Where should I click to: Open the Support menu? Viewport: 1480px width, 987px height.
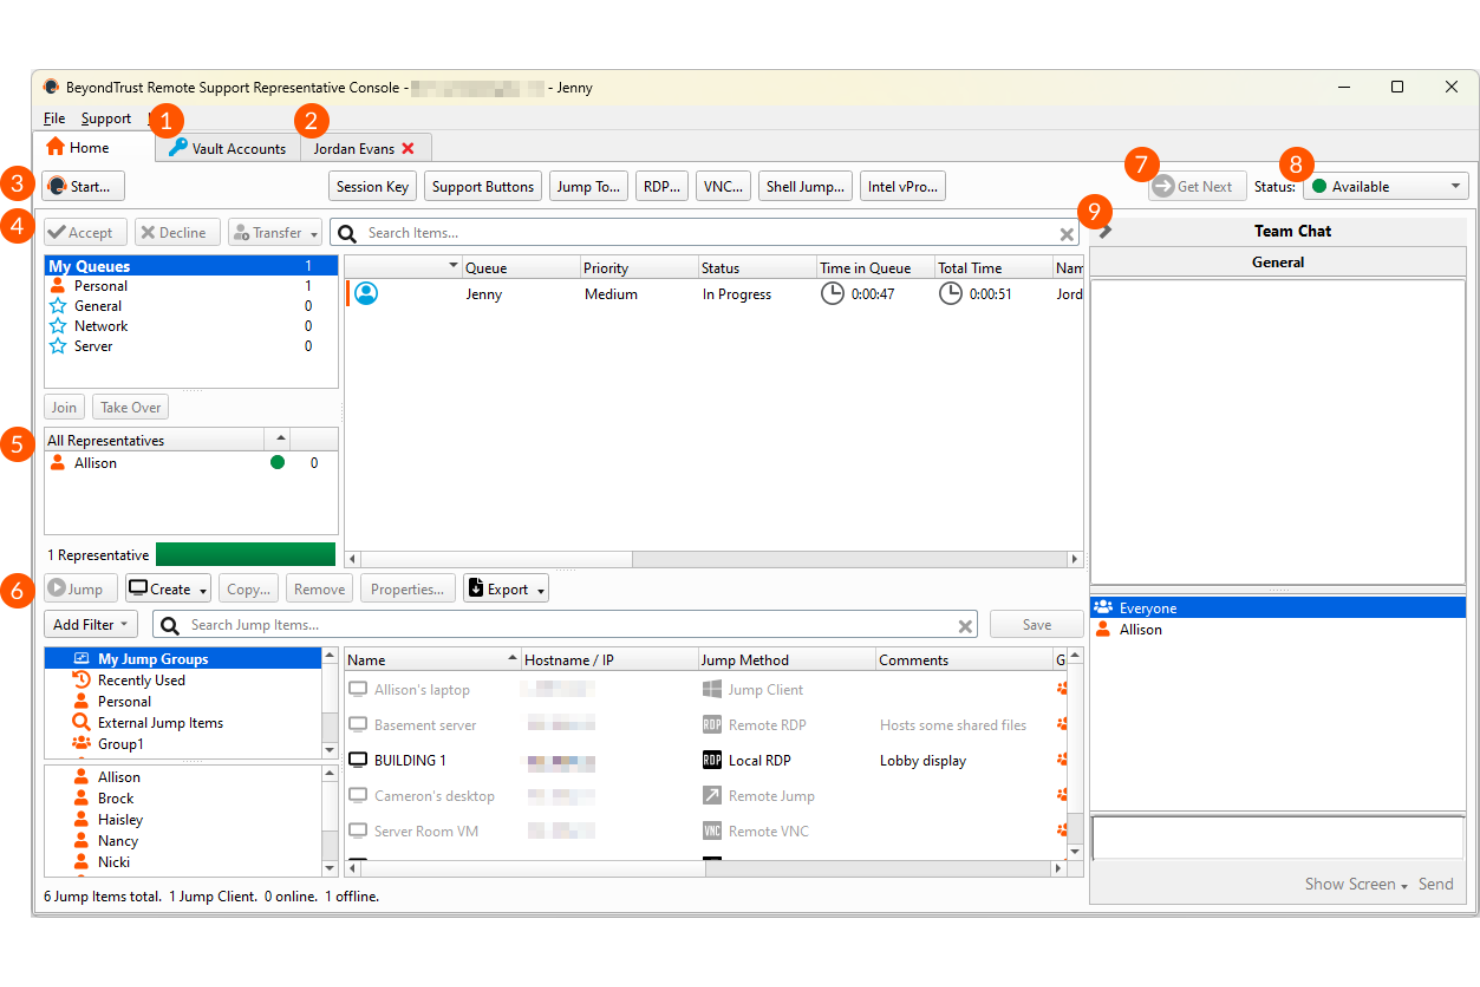click(x=105, y=118)
